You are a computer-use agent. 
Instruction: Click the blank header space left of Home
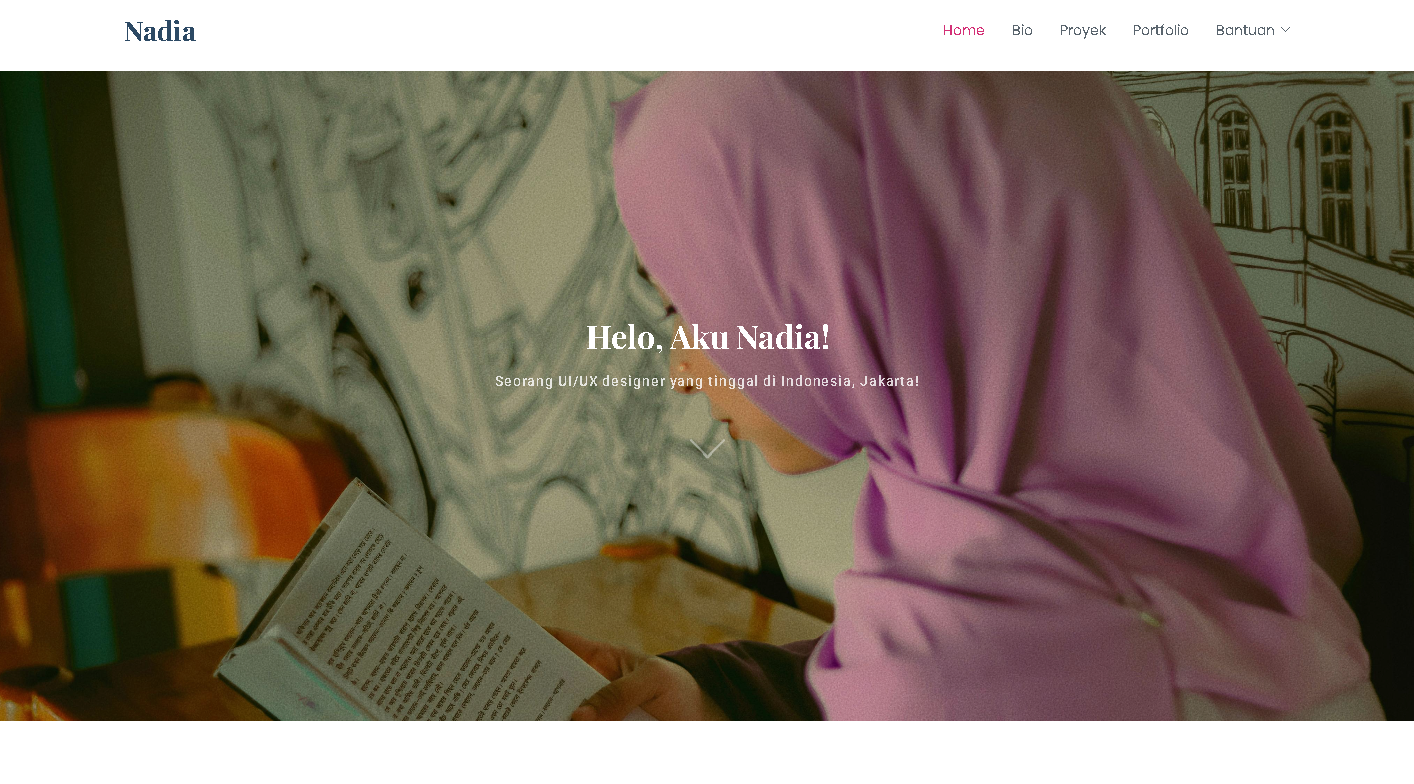(568, 35)
